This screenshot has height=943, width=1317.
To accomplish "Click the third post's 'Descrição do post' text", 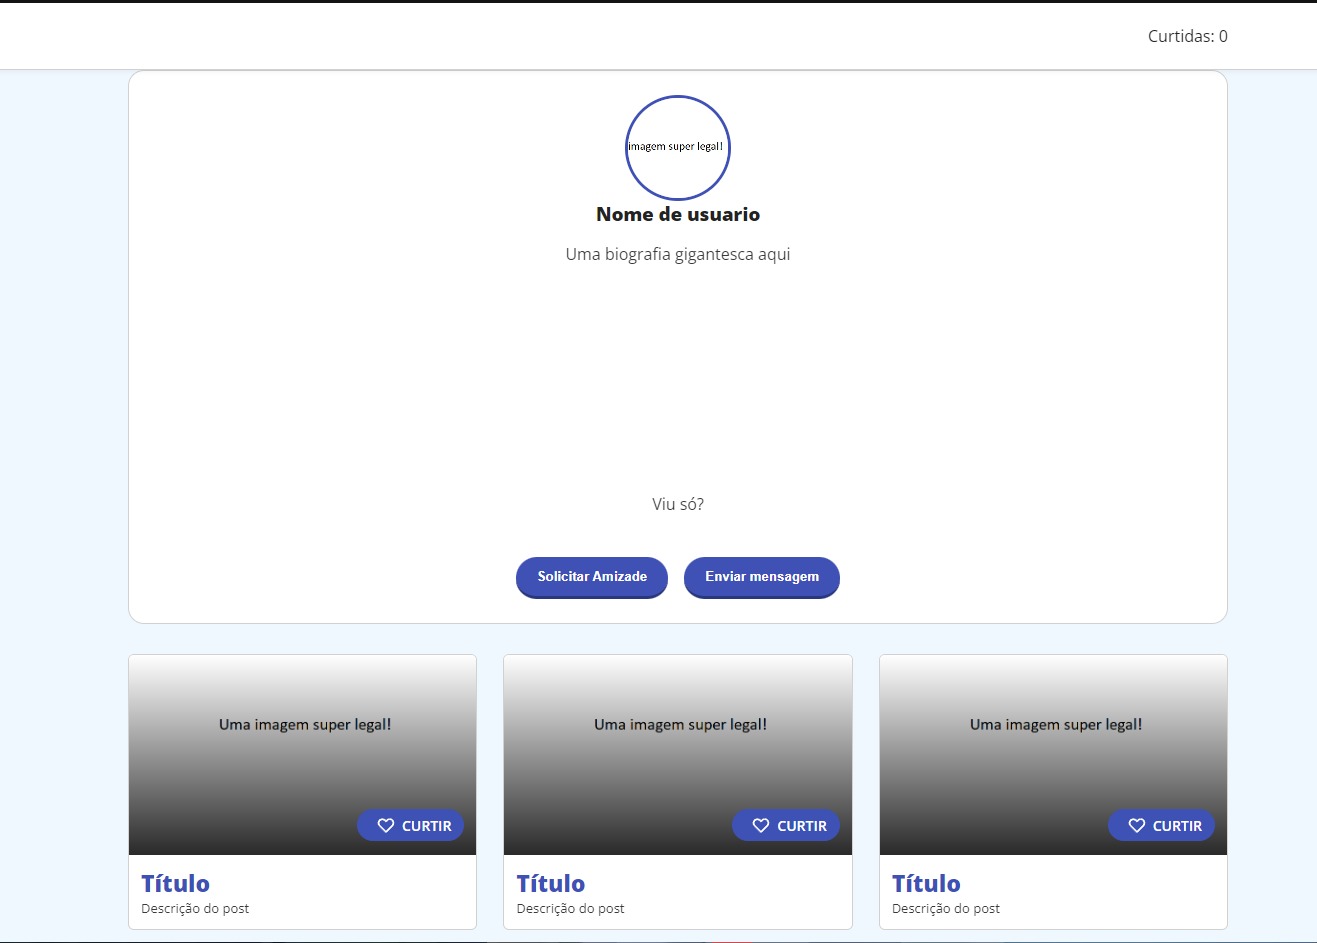I will 945,909.
